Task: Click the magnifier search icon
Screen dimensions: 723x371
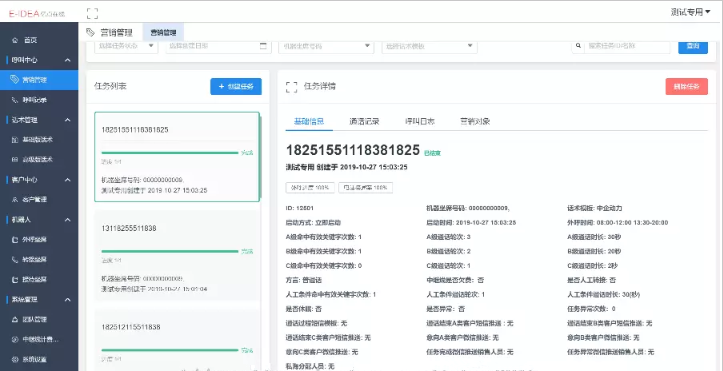Action: (578, 46)
